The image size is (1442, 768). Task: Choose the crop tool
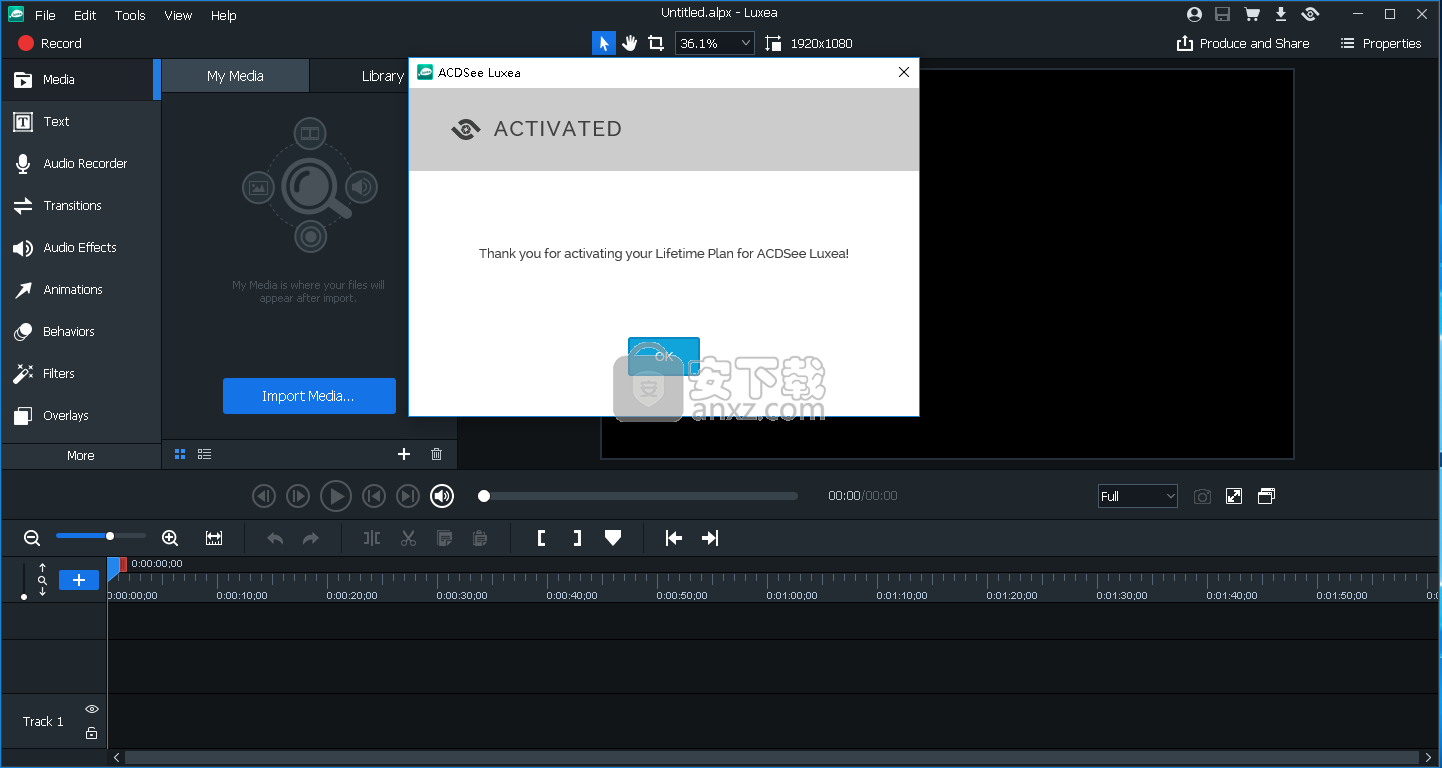point(656,43)
